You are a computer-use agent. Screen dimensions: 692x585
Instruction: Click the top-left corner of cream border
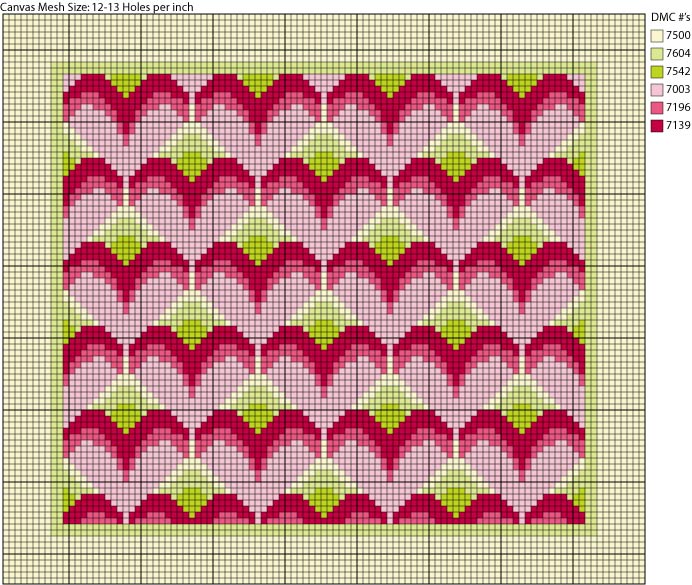(x=7, y=20)
